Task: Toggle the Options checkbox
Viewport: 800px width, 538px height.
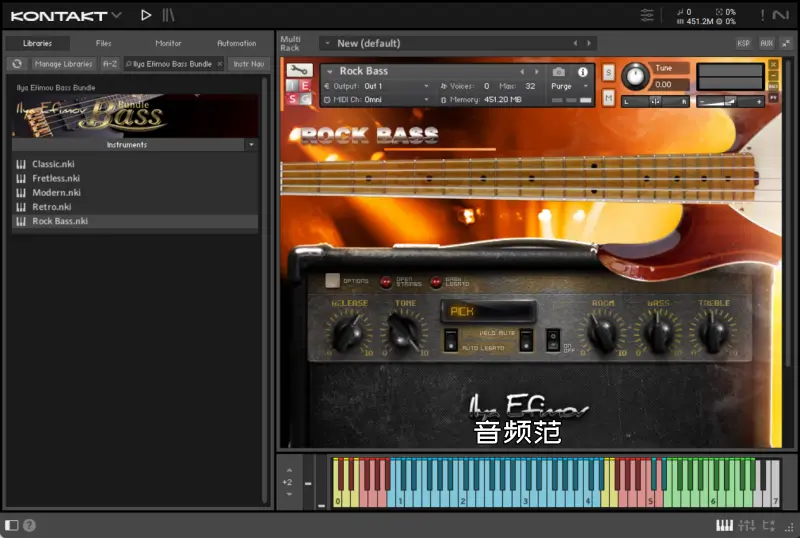Action: 332,280
